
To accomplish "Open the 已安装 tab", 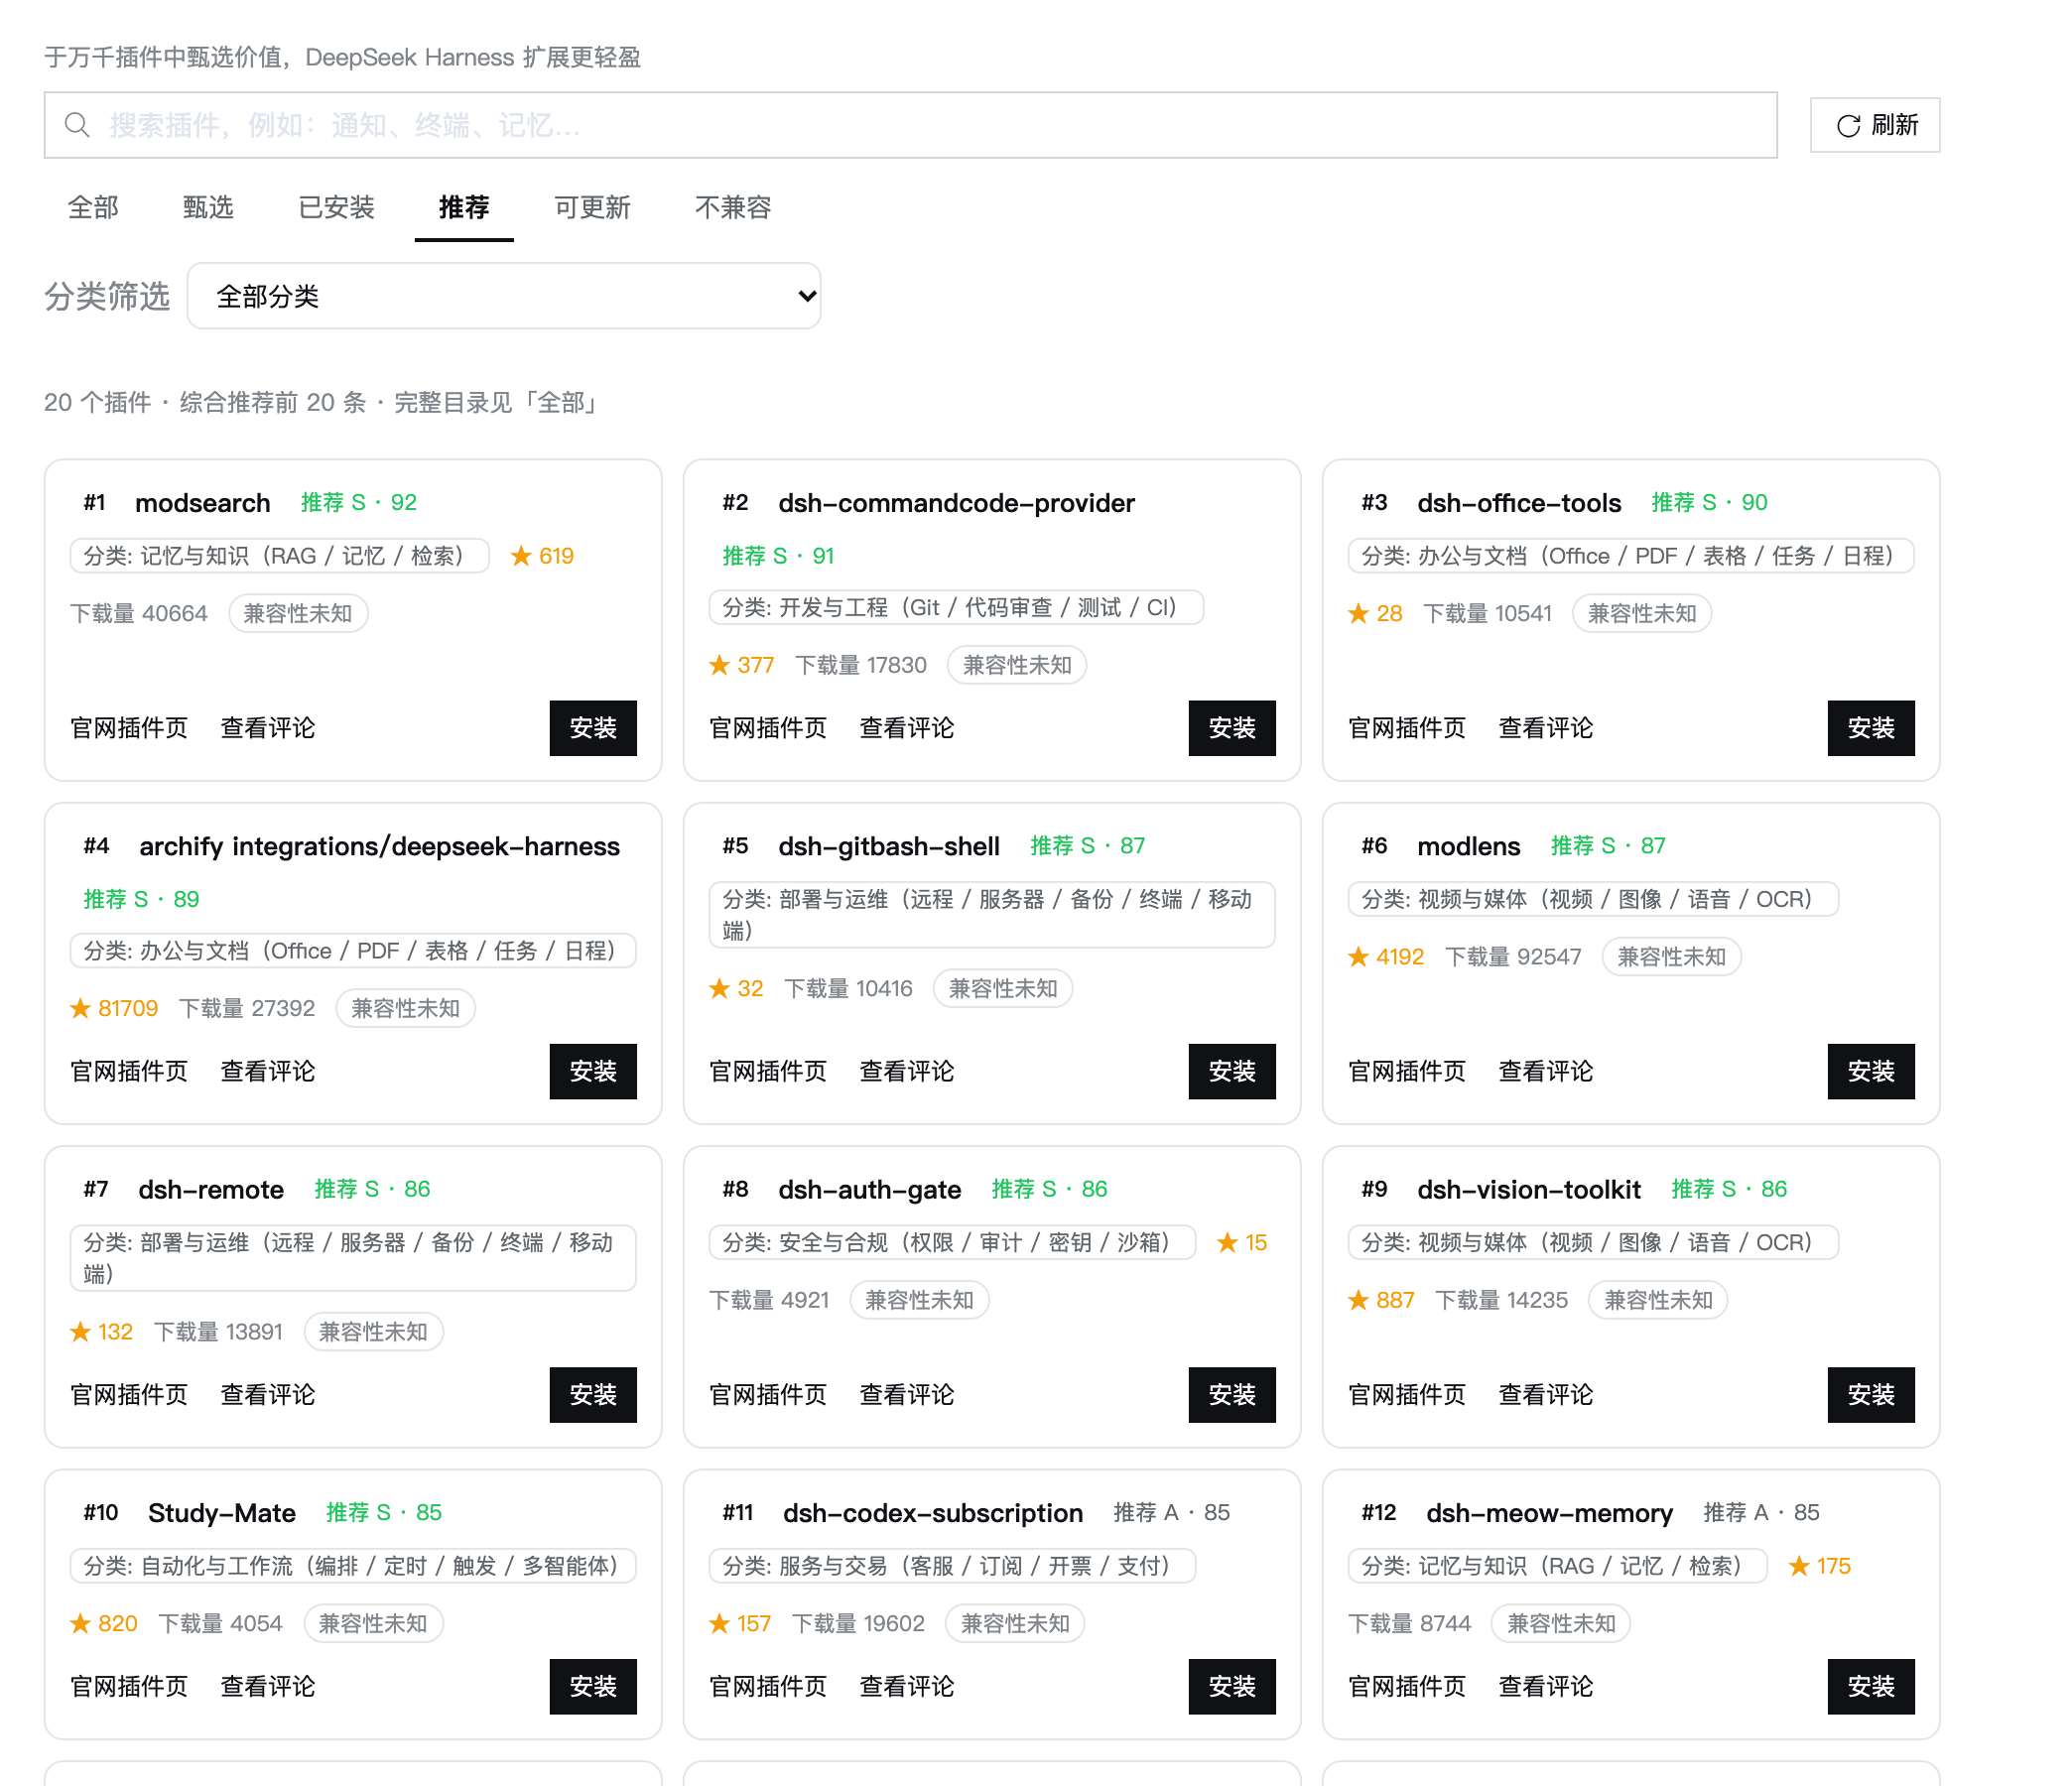I will pyautogui.click(x=336, y=207).
